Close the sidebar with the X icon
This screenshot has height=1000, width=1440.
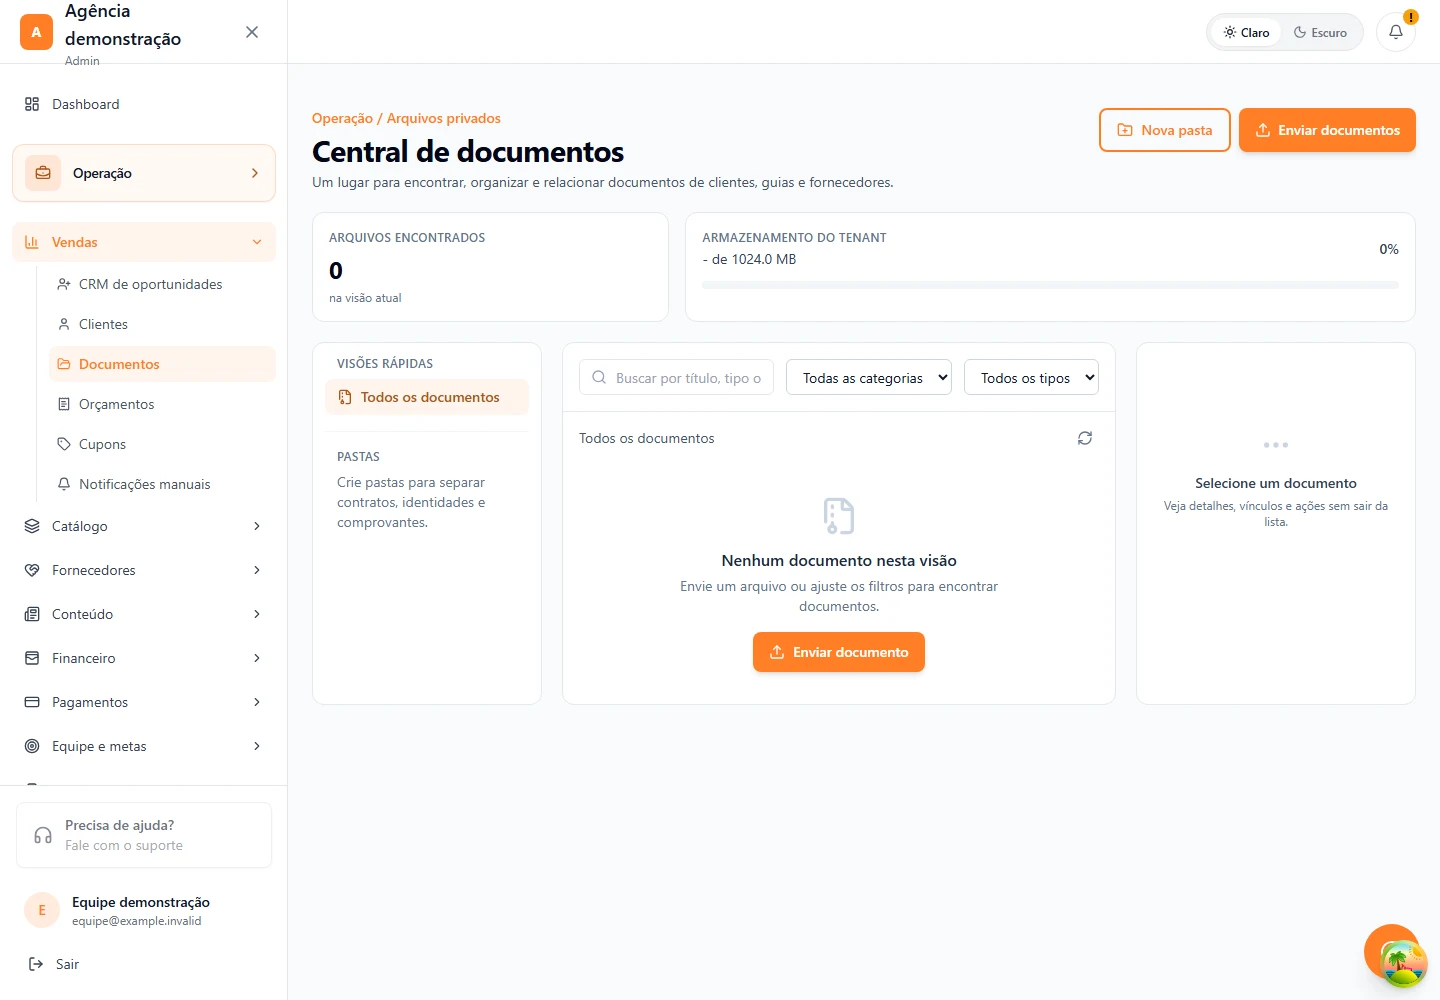coord(252,32)
